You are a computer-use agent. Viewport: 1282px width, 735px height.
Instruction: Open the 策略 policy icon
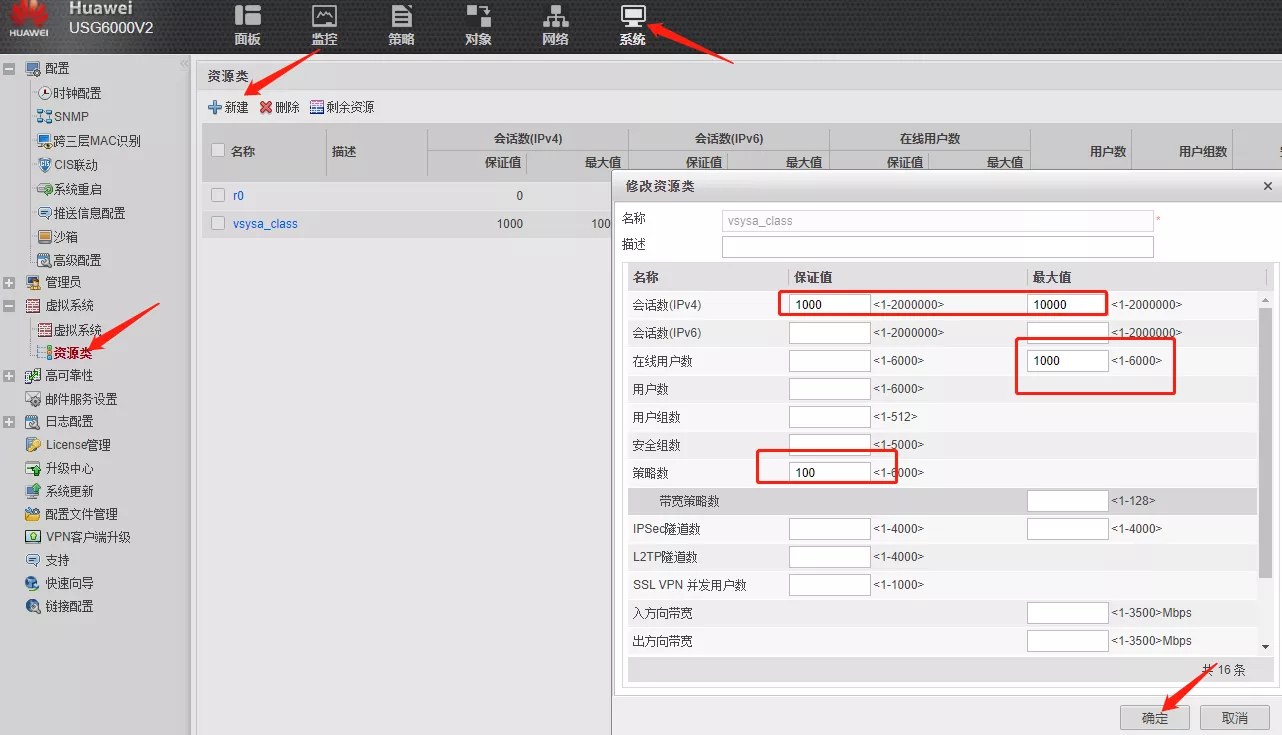[401, 17]
